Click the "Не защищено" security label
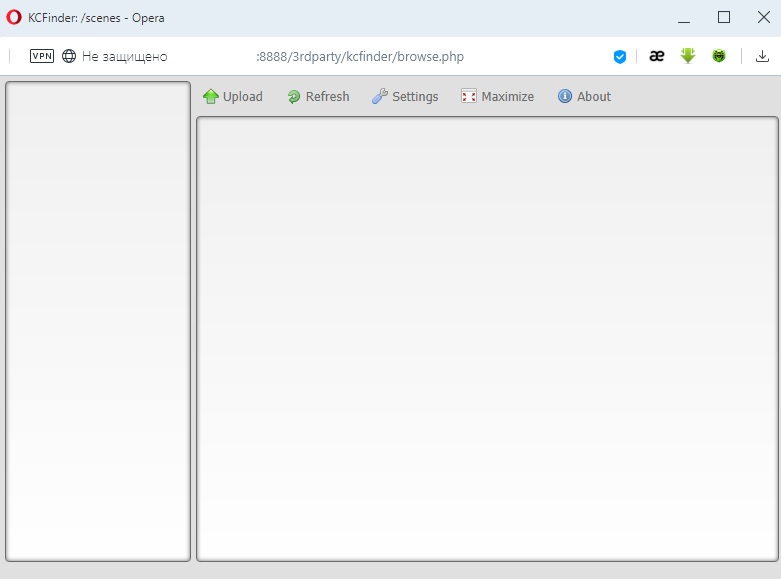 (124, 56)
